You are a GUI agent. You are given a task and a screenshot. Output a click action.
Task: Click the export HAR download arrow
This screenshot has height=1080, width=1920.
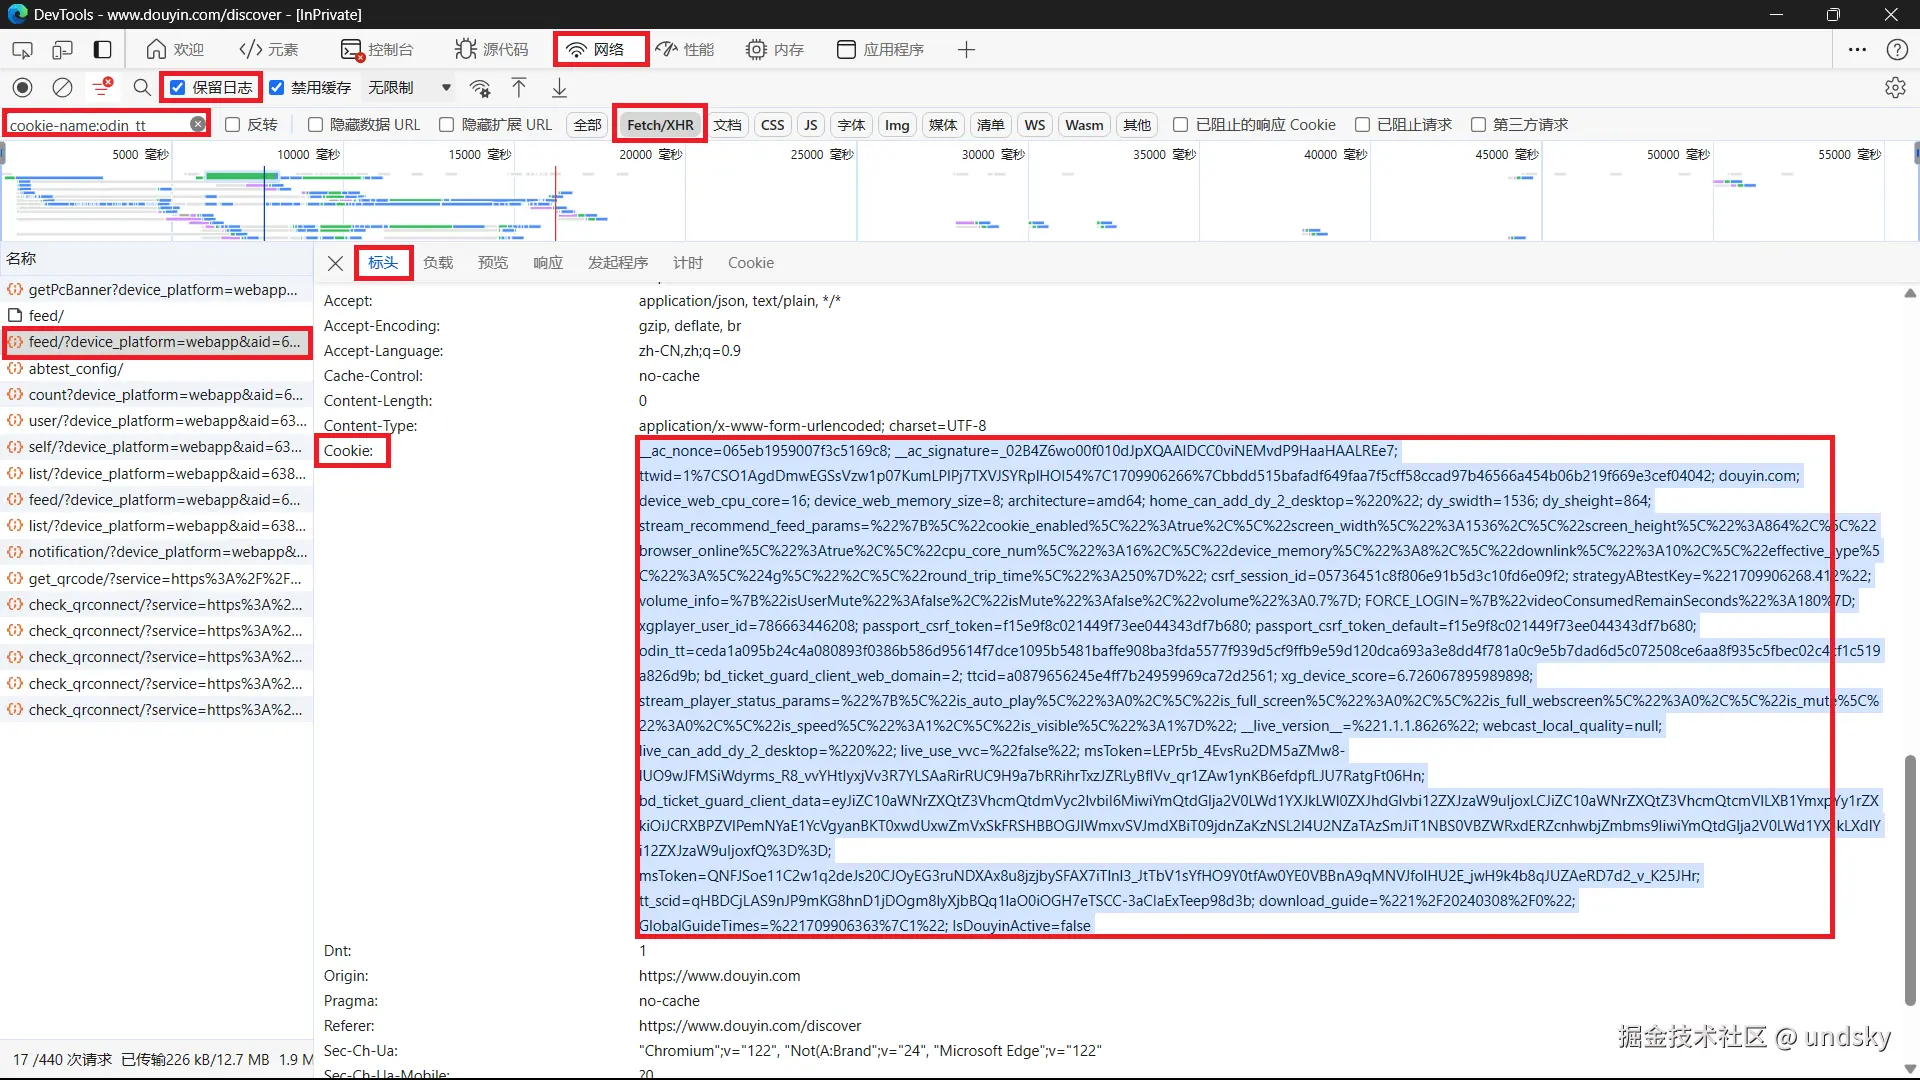559,88
